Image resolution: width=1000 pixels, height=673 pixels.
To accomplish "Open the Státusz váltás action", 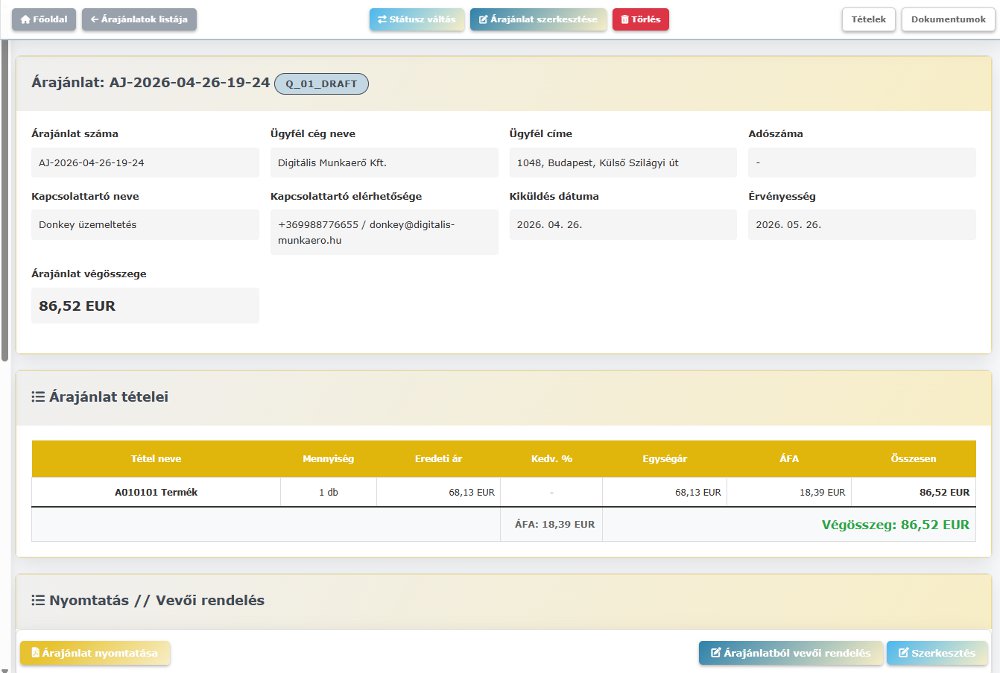I will (416, 19).
